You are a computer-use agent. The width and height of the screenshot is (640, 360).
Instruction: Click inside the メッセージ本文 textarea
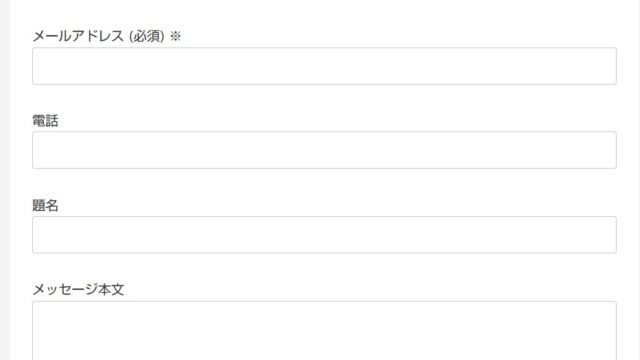tap(324, 331)
